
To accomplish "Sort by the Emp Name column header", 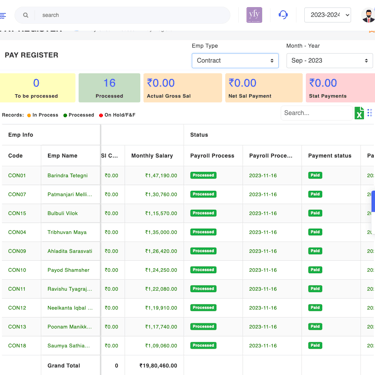I will coord(62,156).
